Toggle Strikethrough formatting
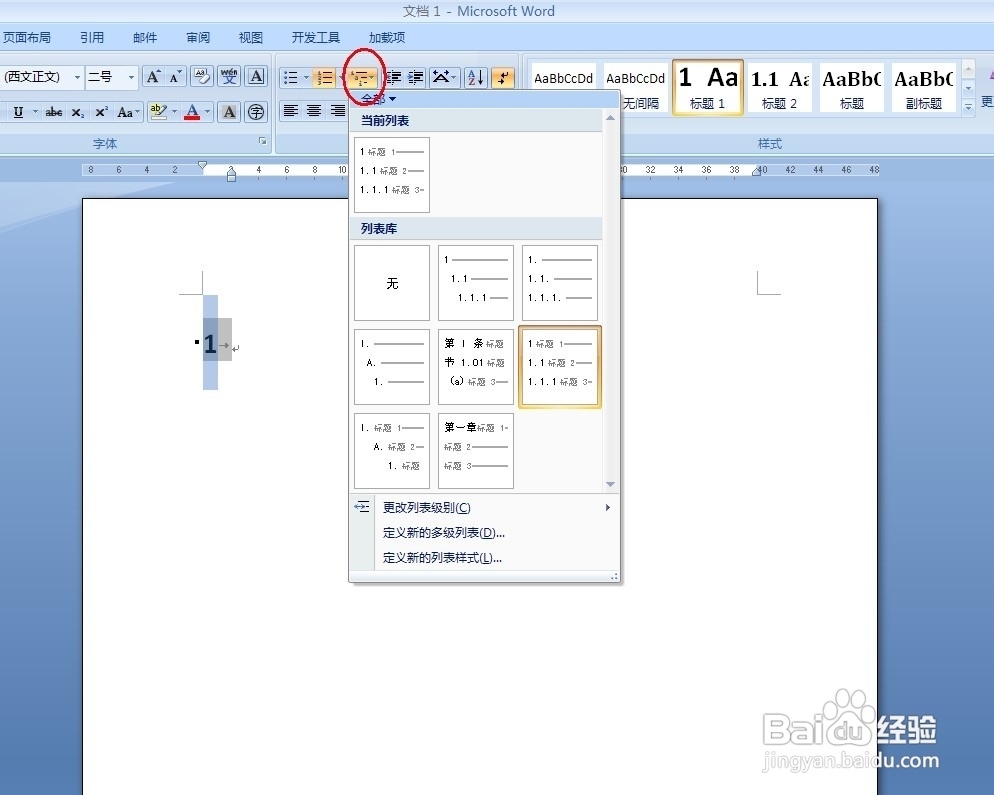Screen dimensions: 994x795 click(x=54, y=112)
